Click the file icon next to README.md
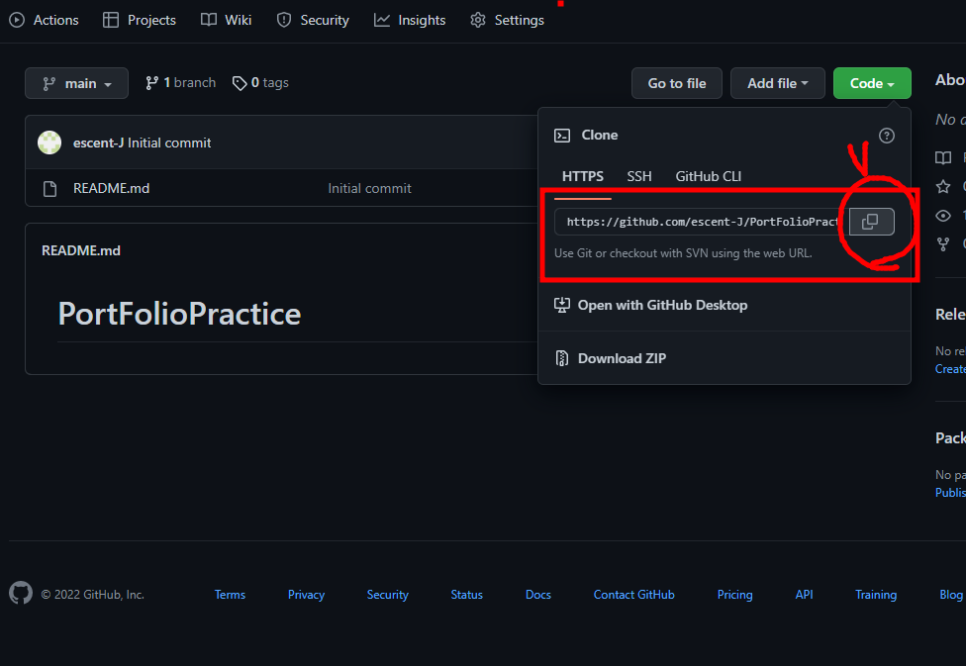Viewport: 966px width, 666px height. 50,189
